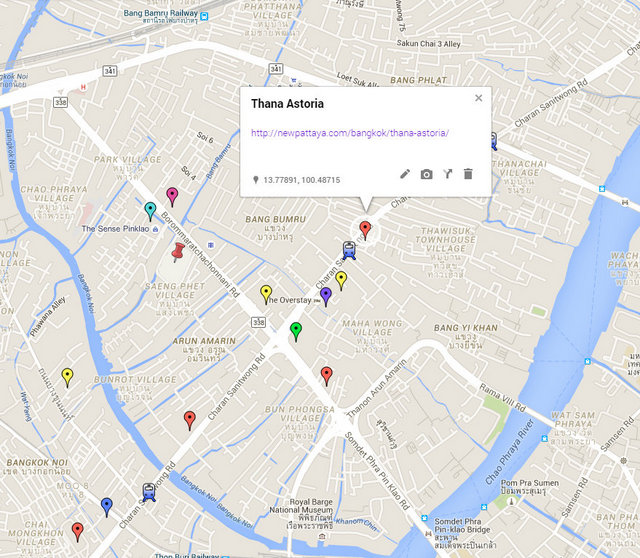Image resolution: width=640 pixels, height=558 pixels.
Task: Click the Thana Astoria popup title
Action: [x=287, y=104]
